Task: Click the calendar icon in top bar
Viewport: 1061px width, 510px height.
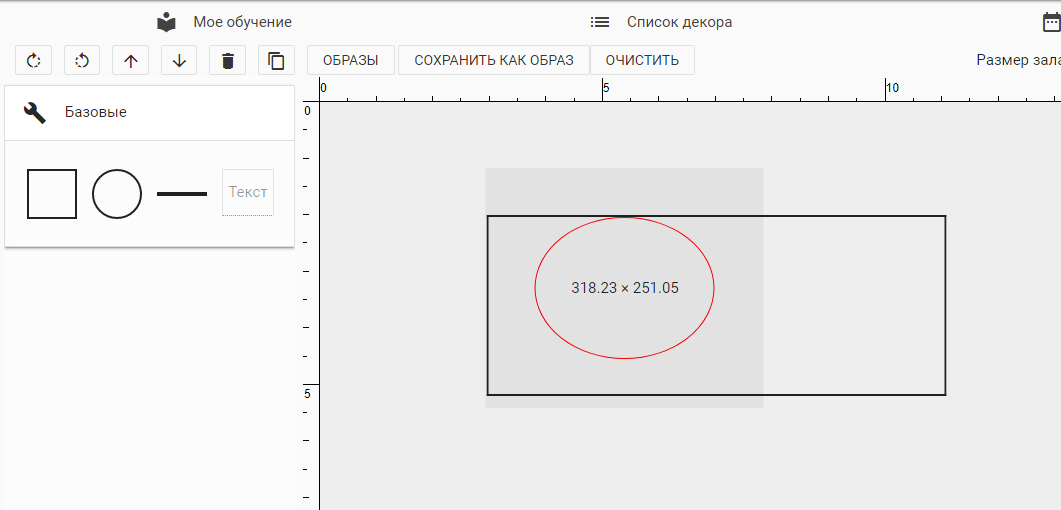Action: click(x=1051, y=22)
